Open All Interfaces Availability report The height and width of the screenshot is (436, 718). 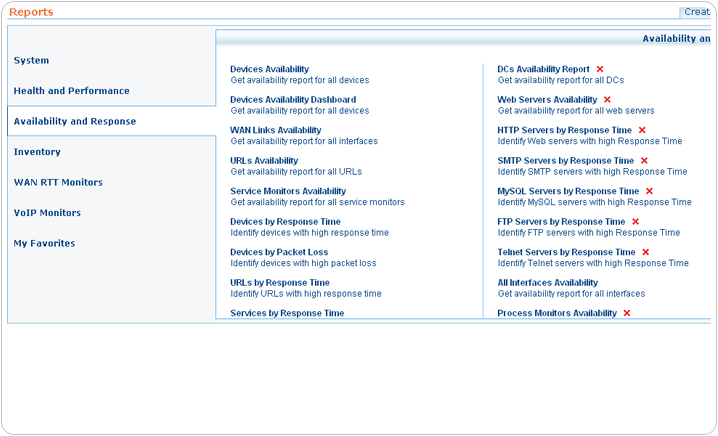point(548,283)
